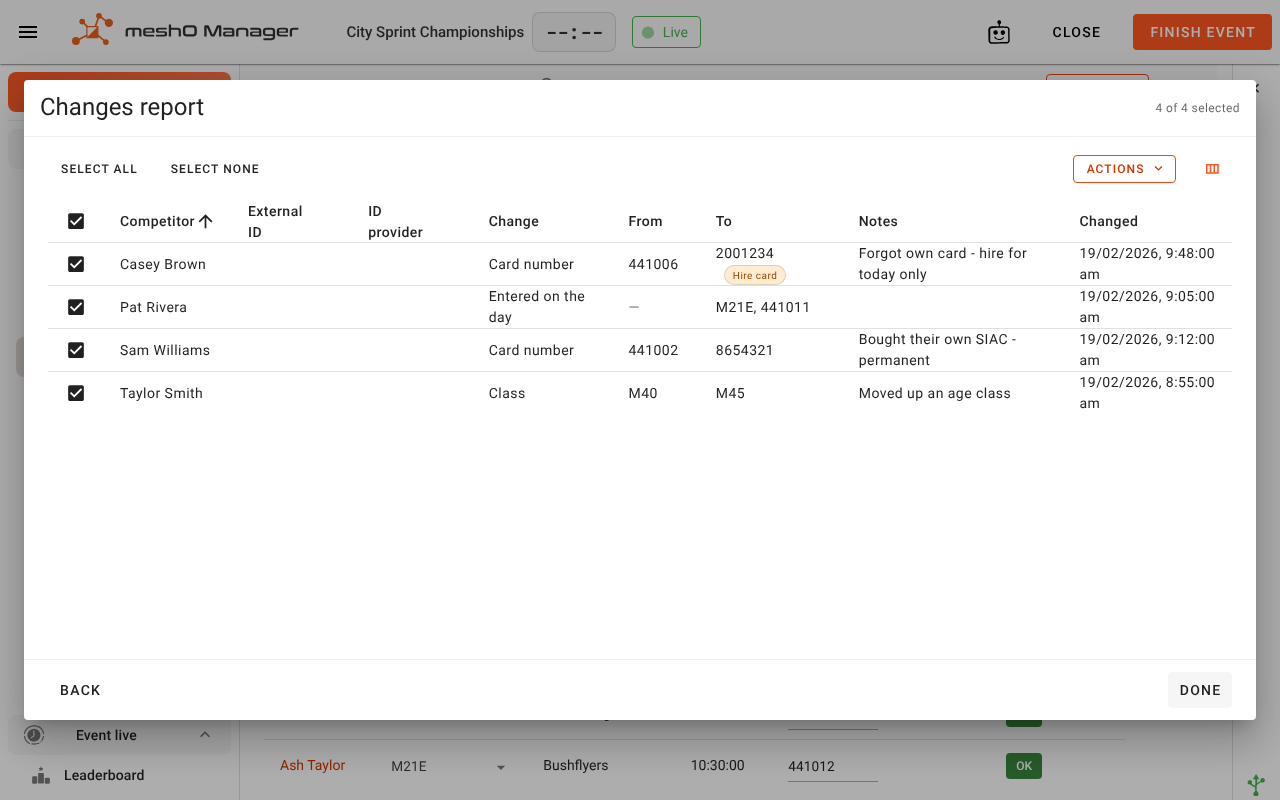Screen dimensions: 1280x800
Task: Click the "M21E, 441011" cell
Action: (x=763, y=307)
